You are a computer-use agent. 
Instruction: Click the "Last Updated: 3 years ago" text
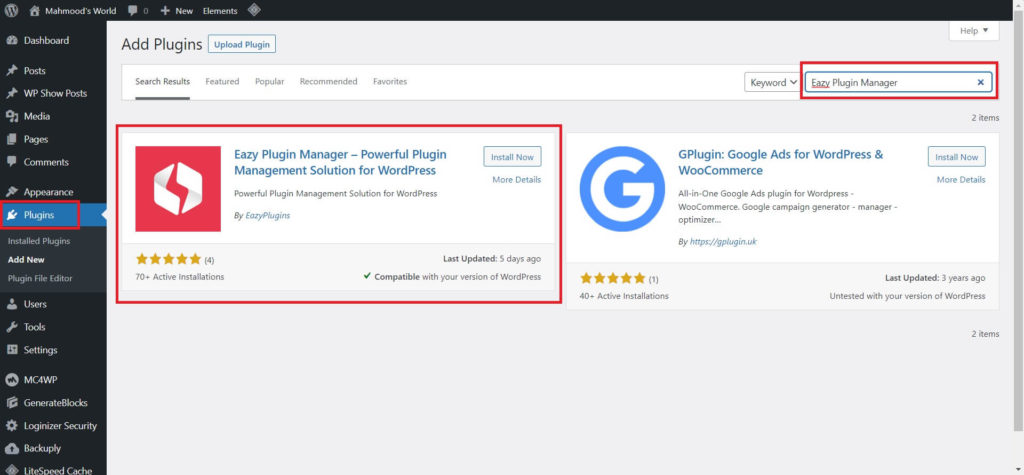coord(935,278)
